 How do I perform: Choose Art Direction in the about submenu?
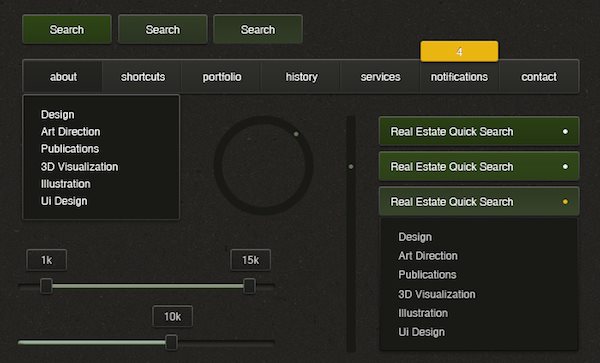70,132
